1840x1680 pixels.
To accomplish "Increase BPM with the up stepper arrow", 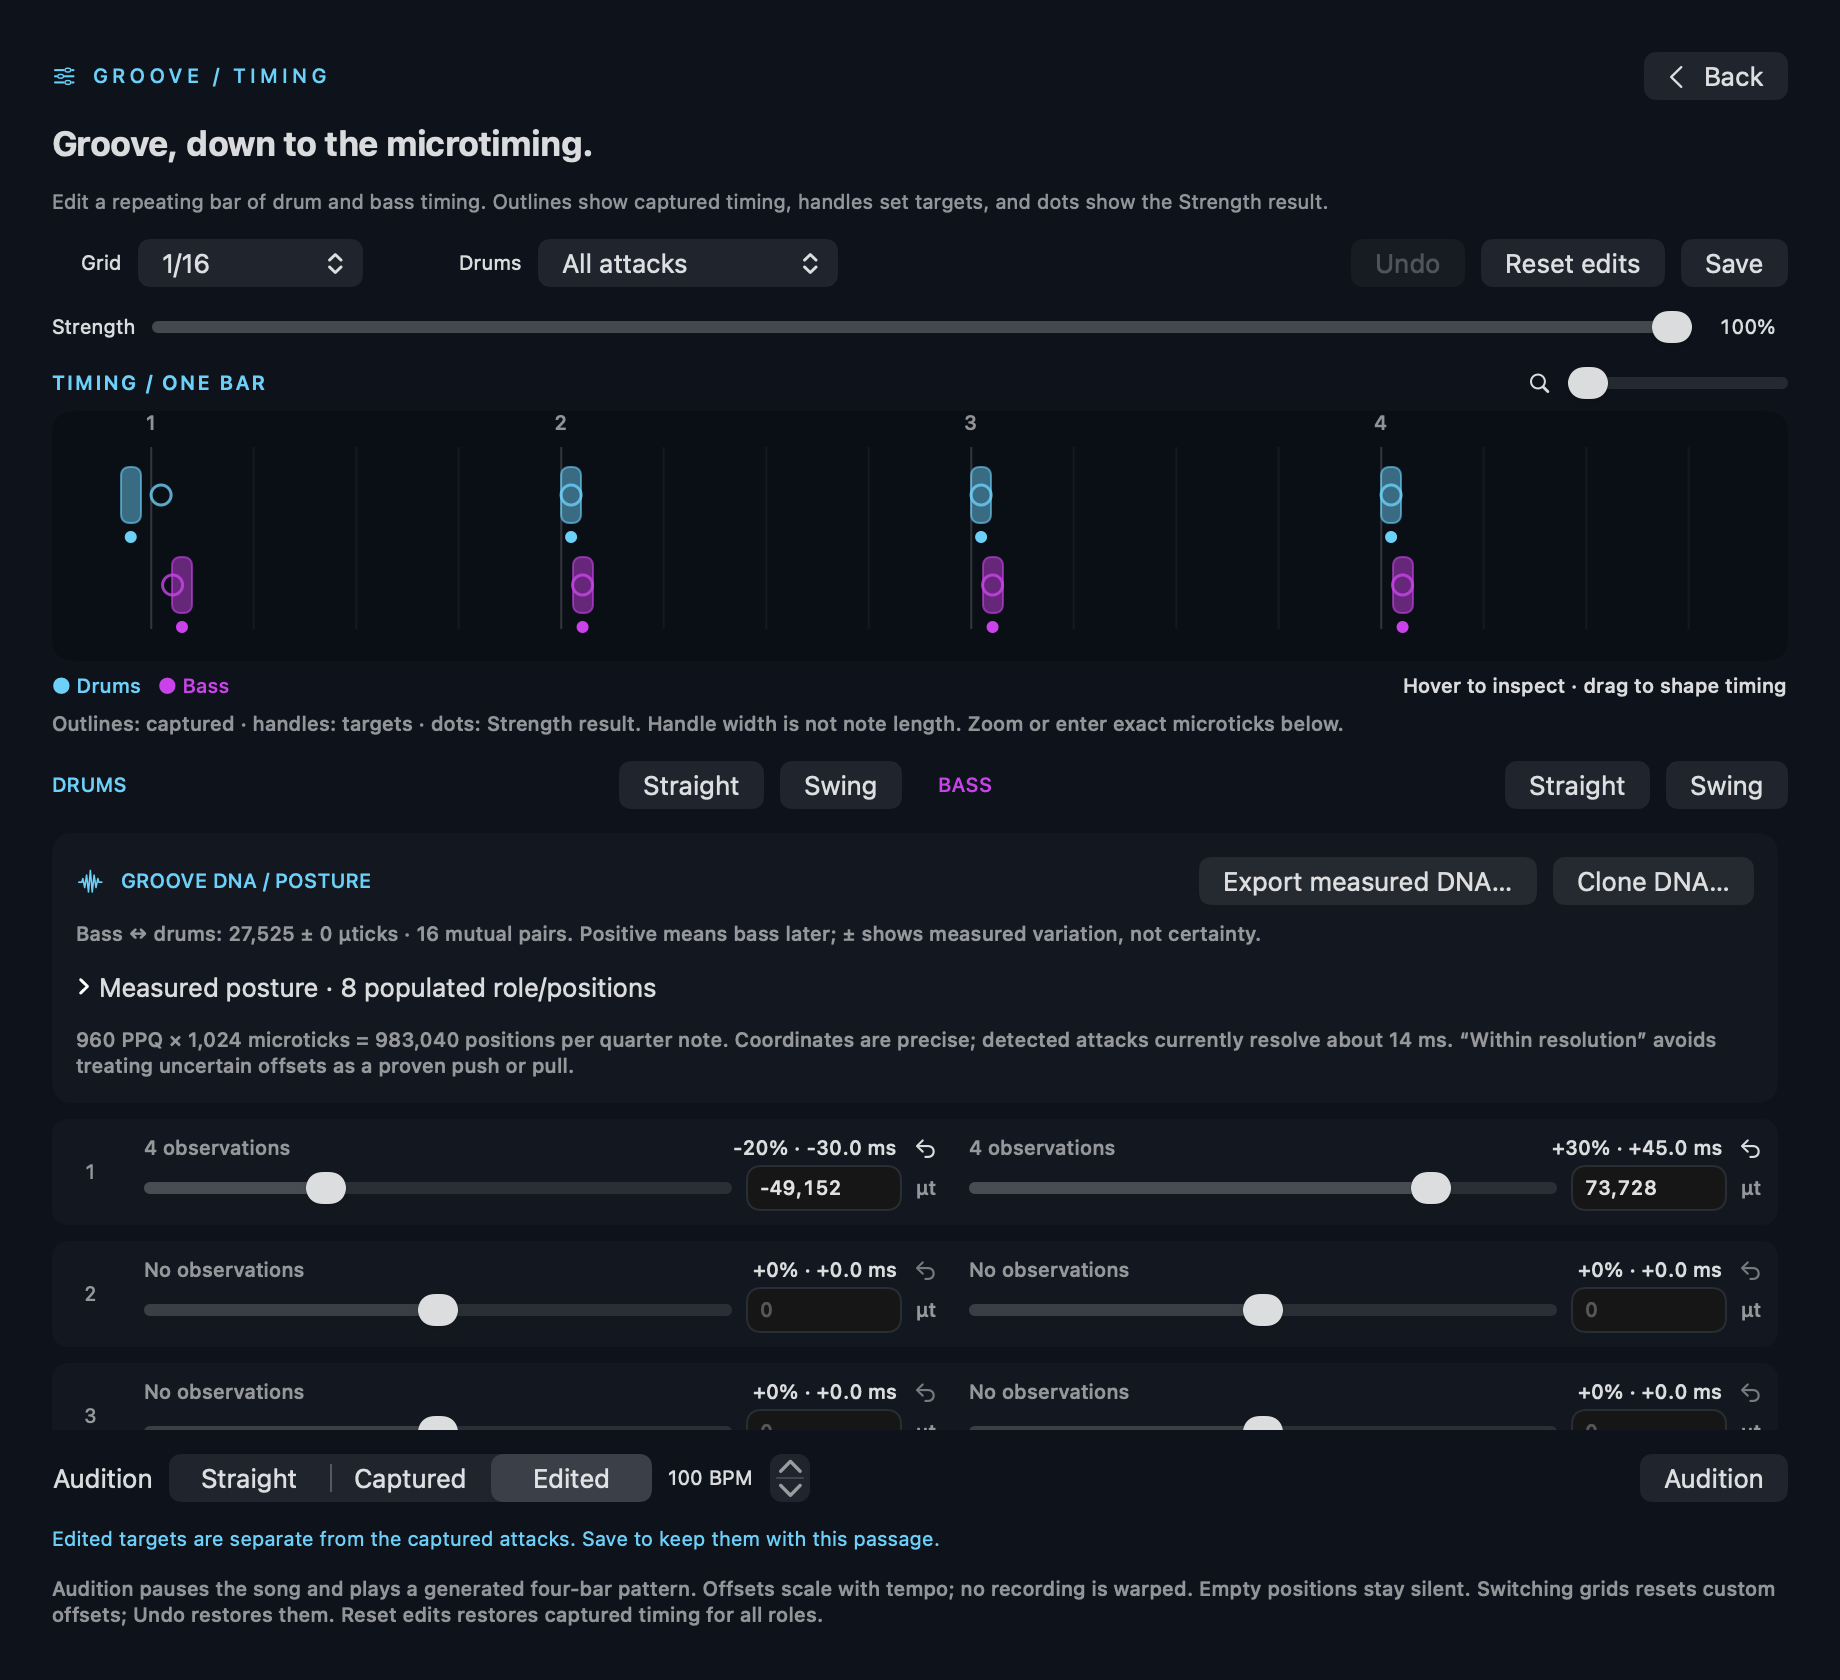I will point(790,1467).
